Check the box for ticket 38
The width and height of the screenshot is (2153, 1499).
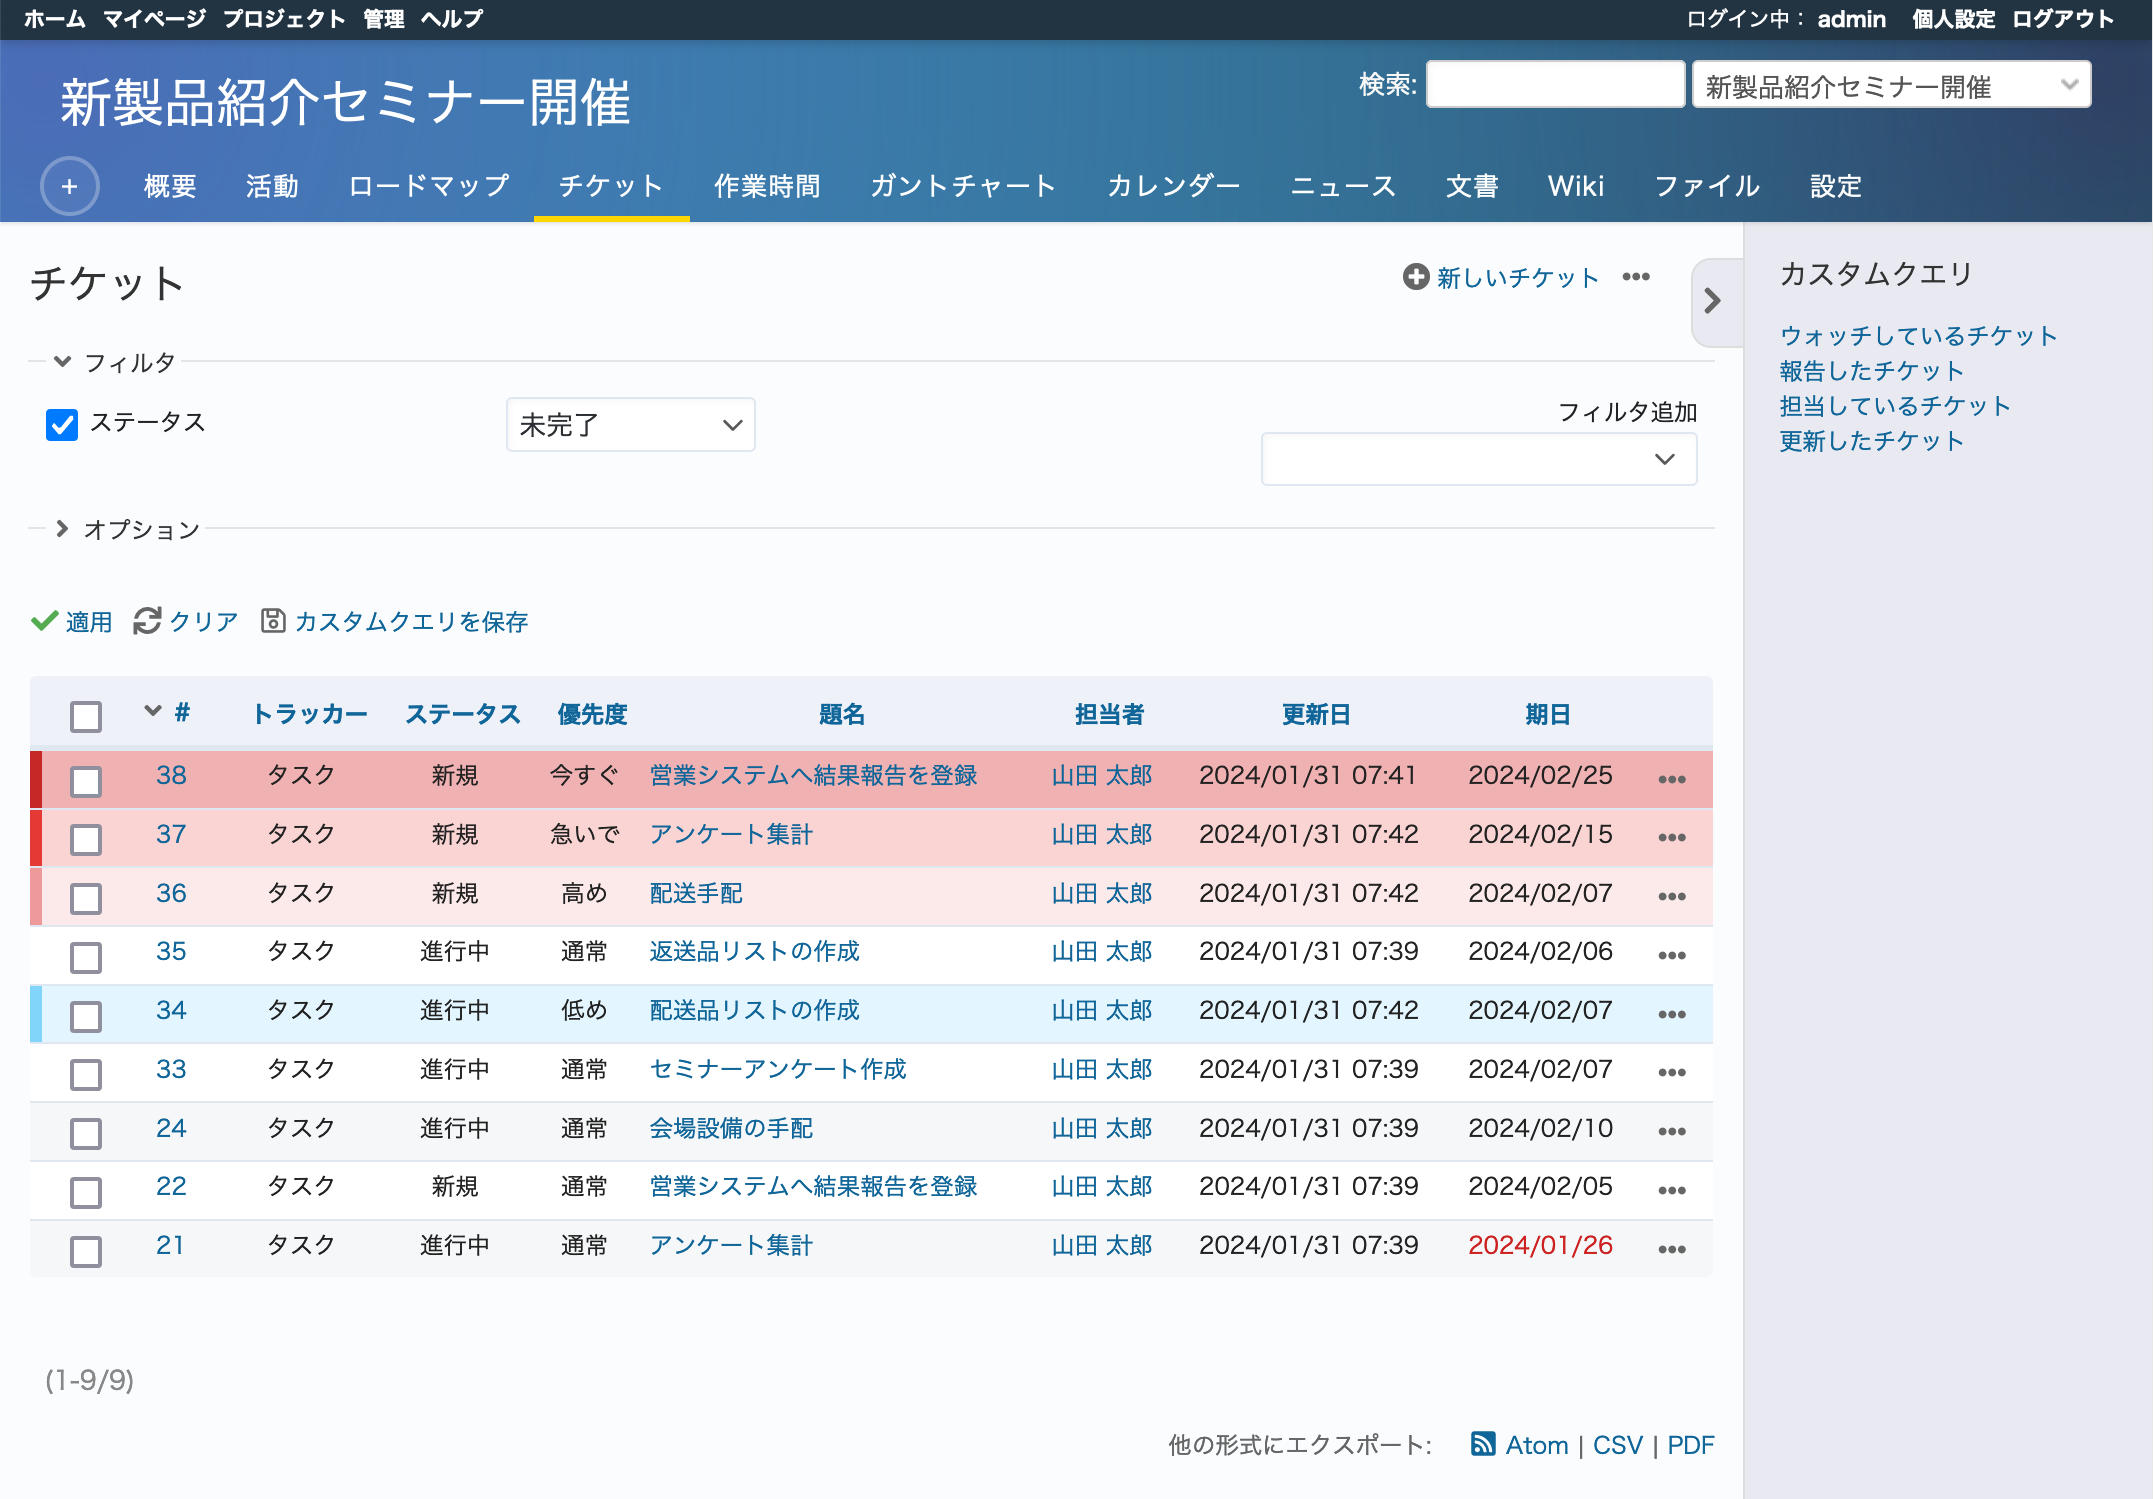[86, 781]
